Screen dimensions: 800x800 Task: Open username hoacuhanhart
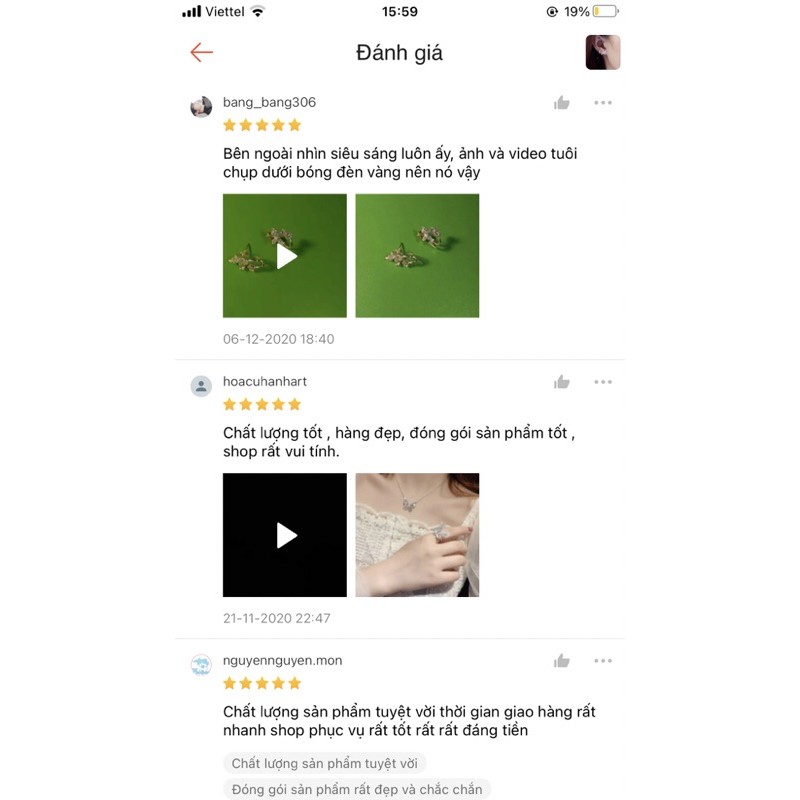click(x=265, y=382)
